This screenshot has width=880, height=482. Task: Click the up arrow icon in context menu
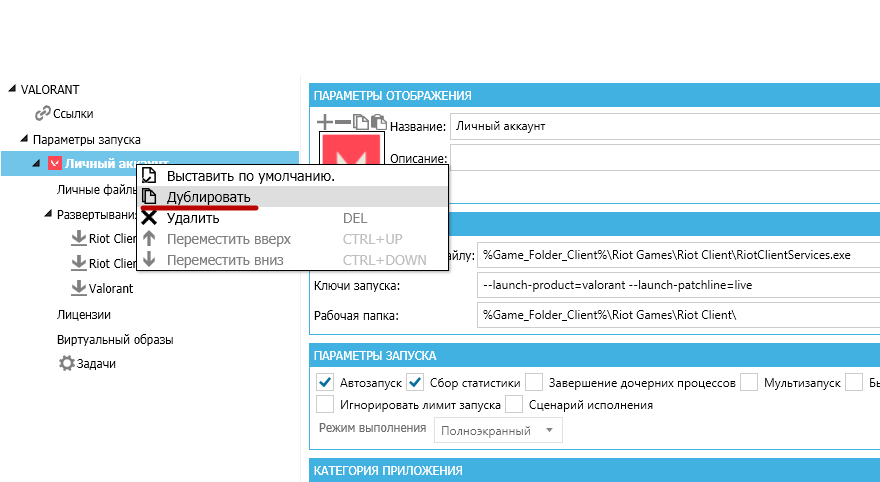click(x=149, y=238)
